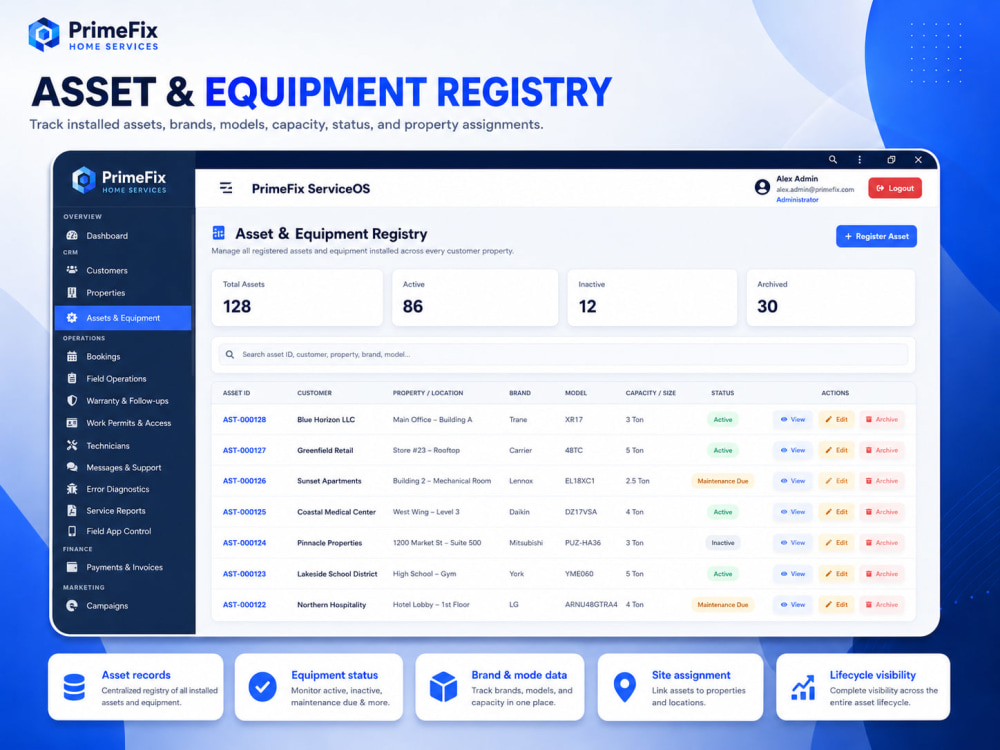This screenshot has height=750, width=1000.
Task: Edit the Northern Hospitality asset
Action: coord(836,605)
